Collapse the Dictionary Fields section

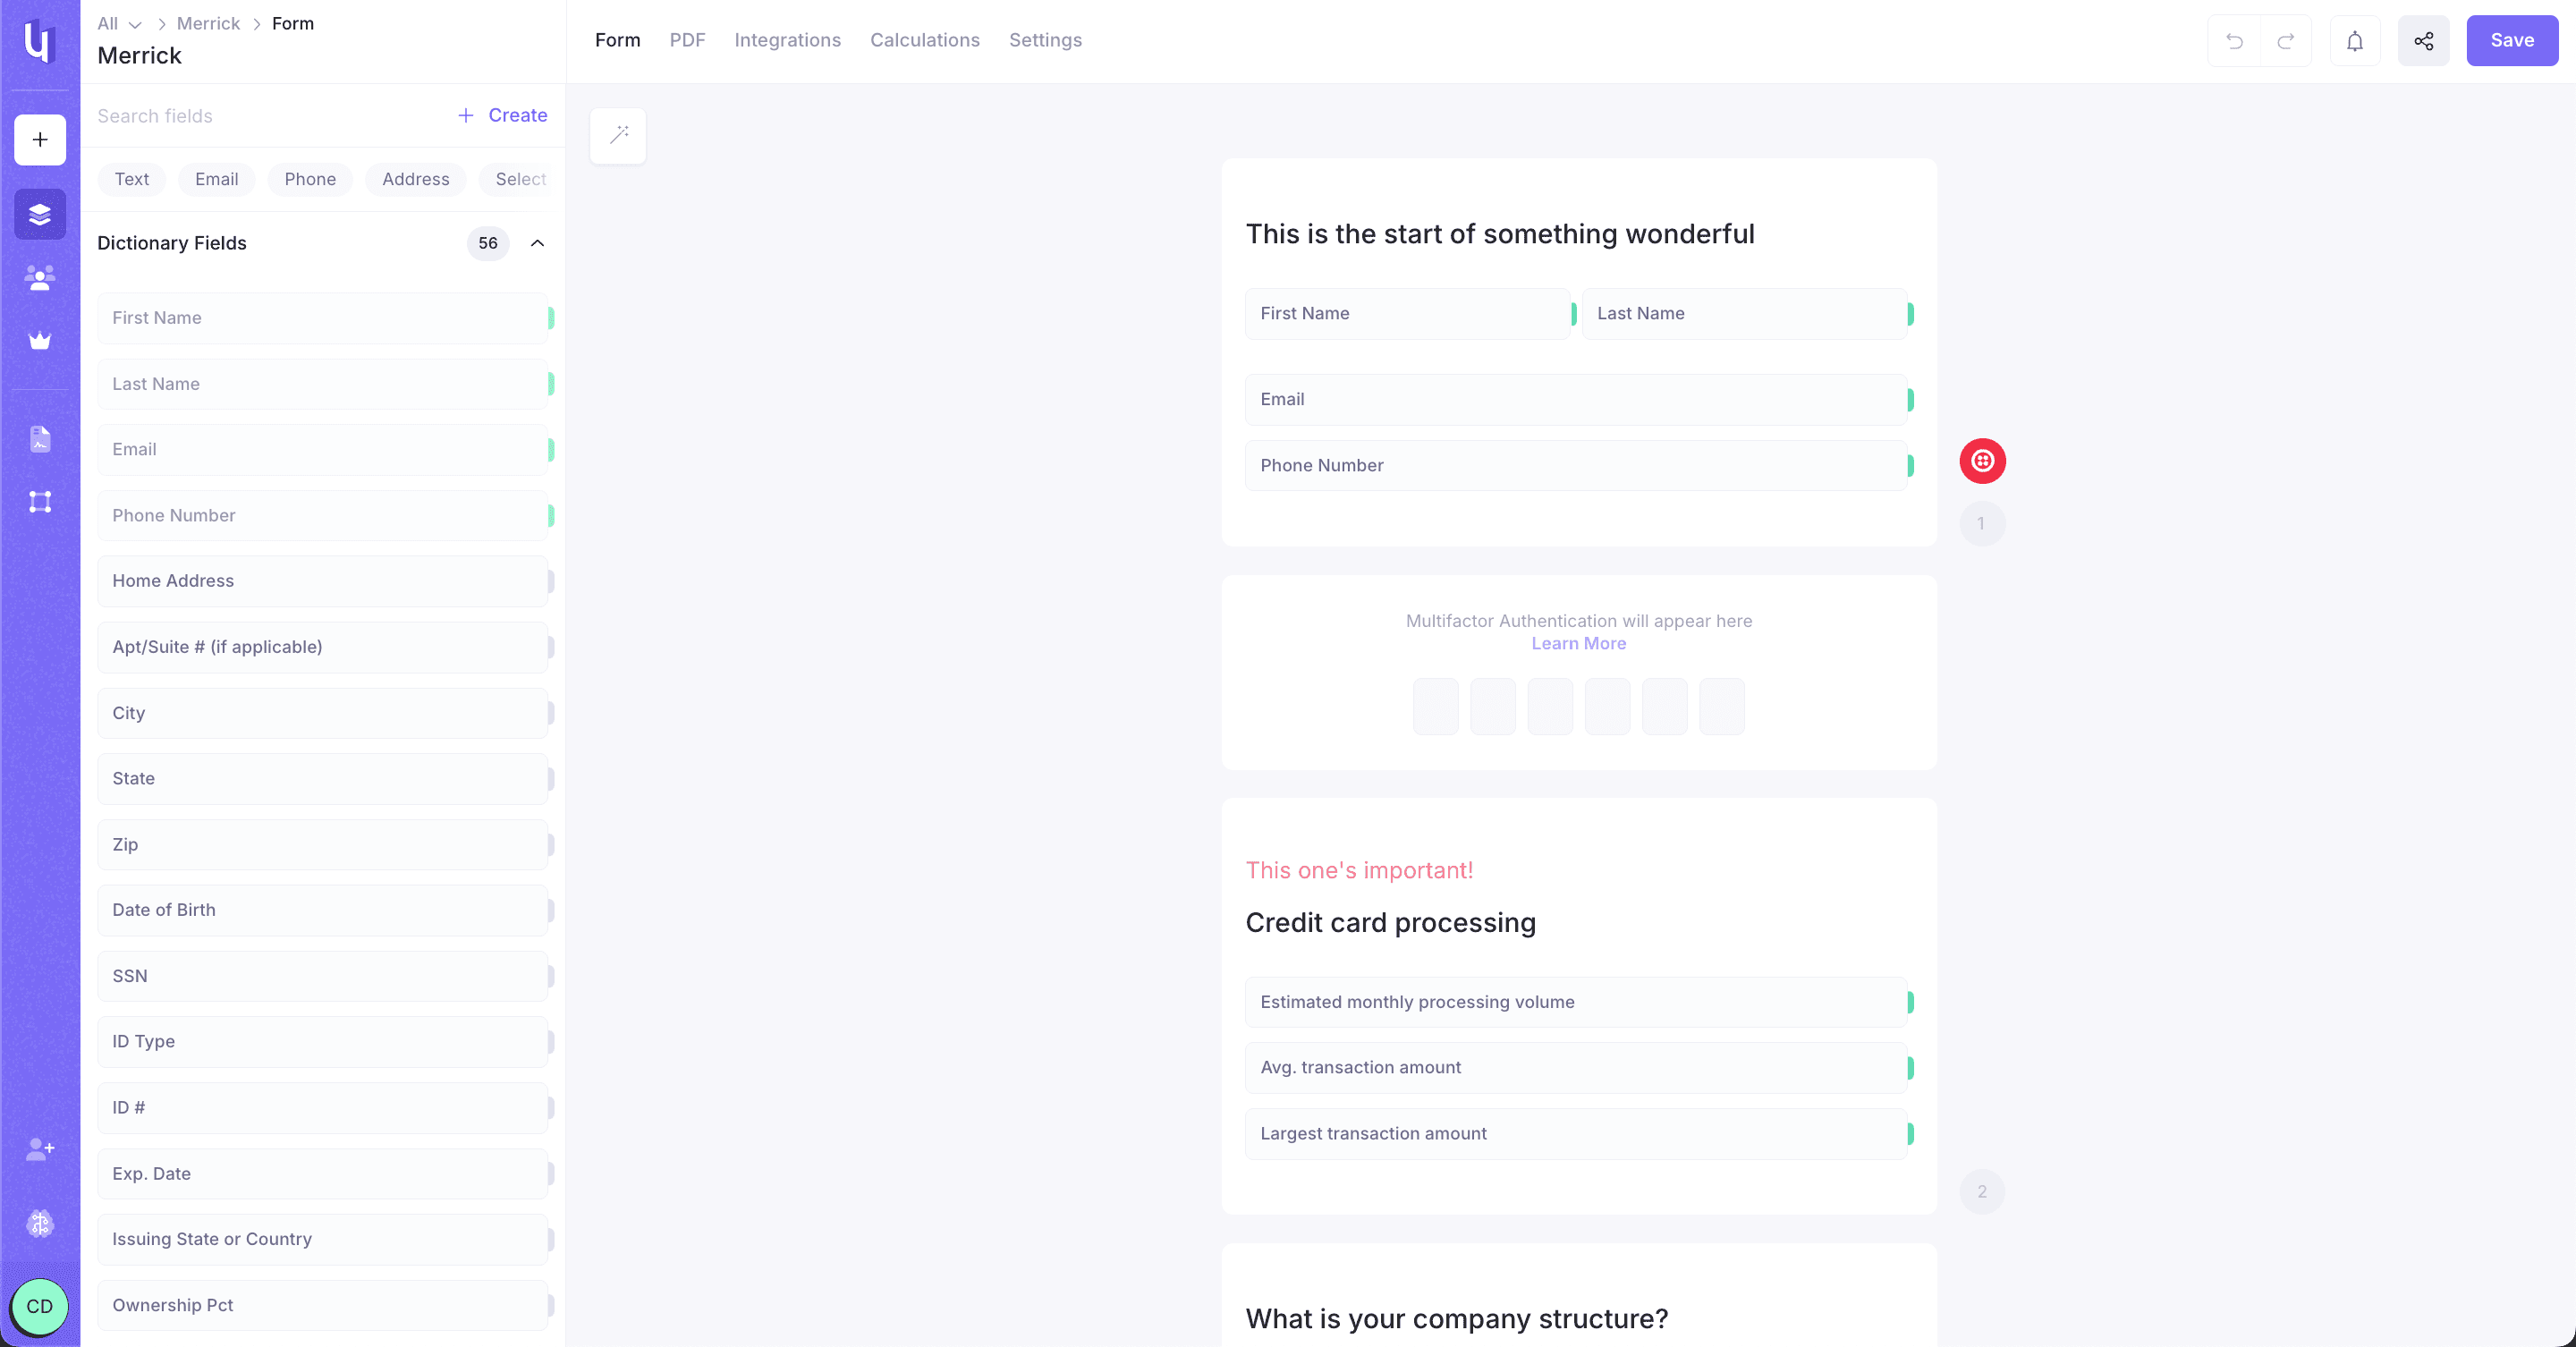537,243
